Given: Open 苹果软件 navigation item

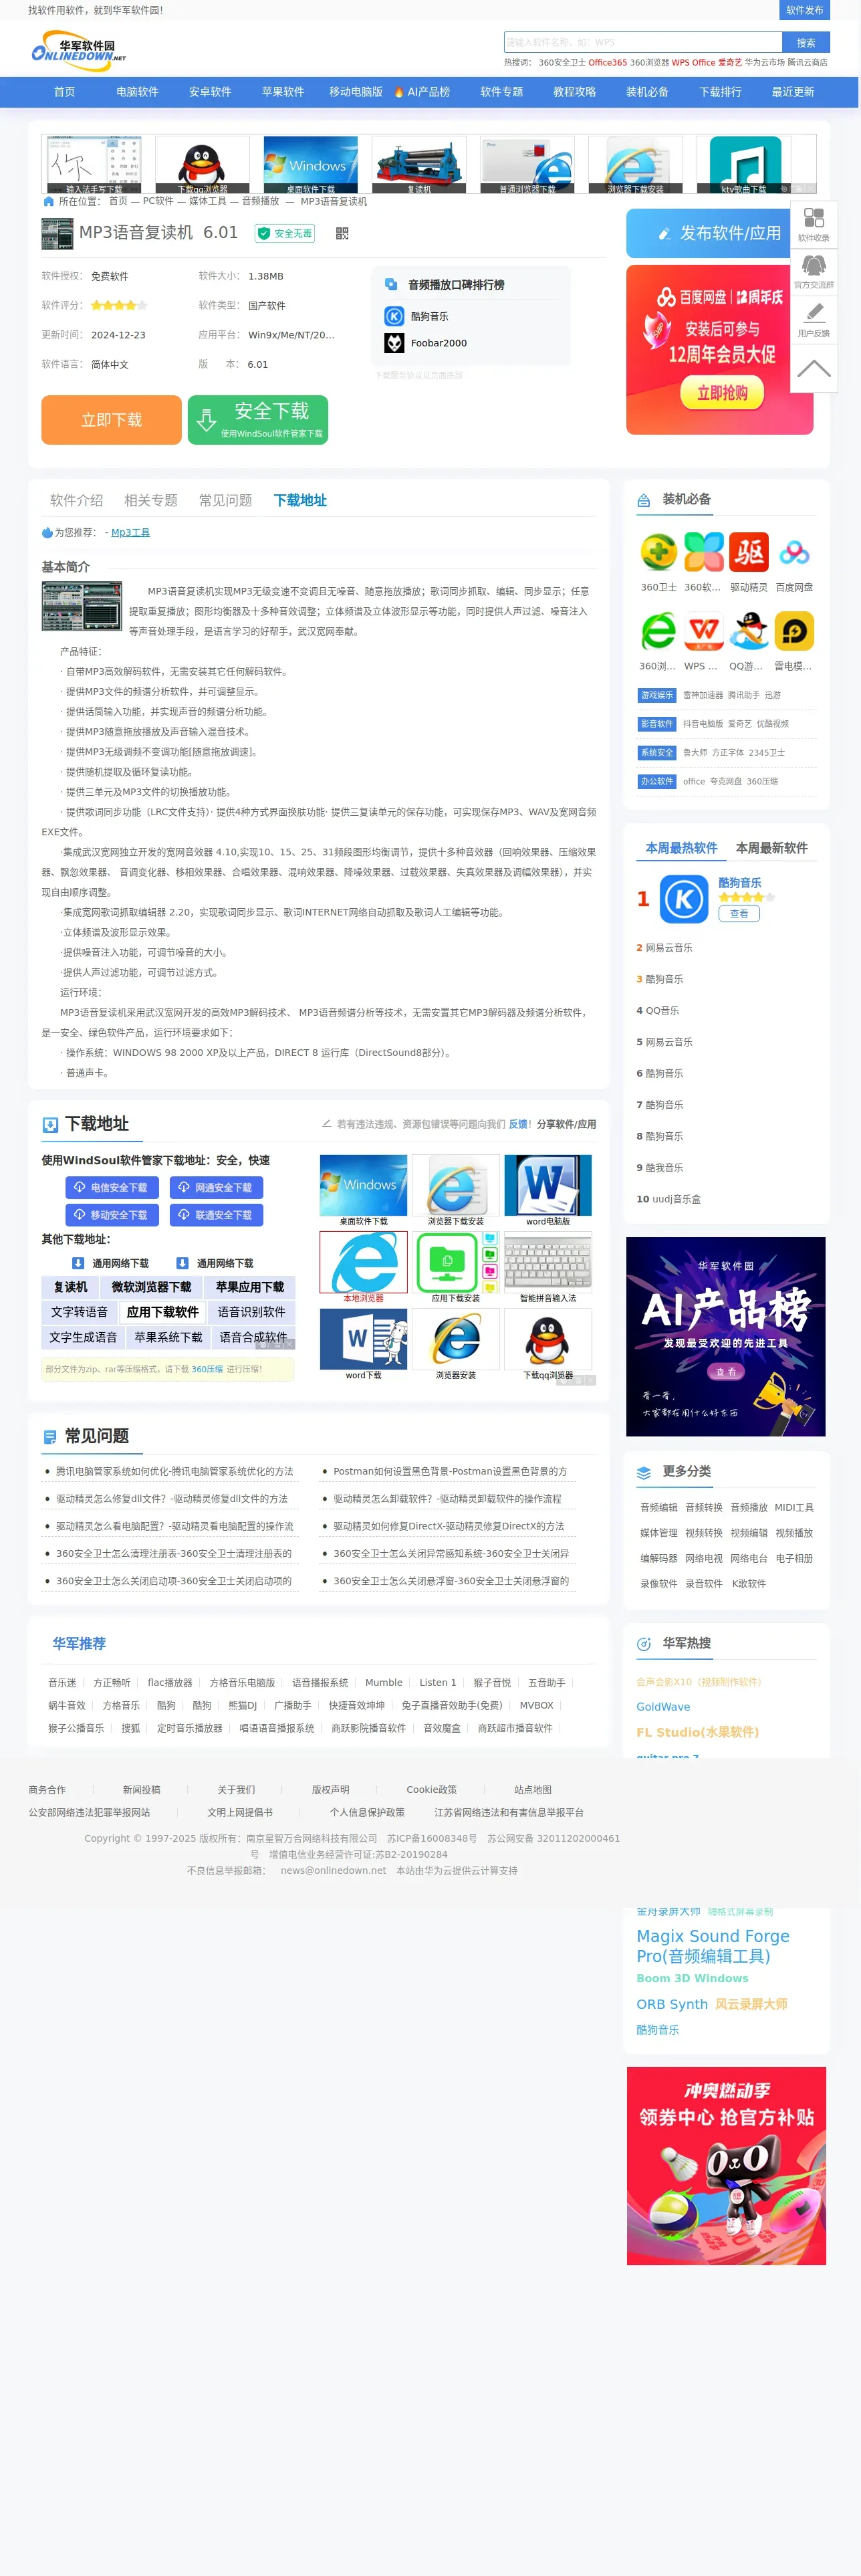Looking at the screenshot, I should point(283,92).
